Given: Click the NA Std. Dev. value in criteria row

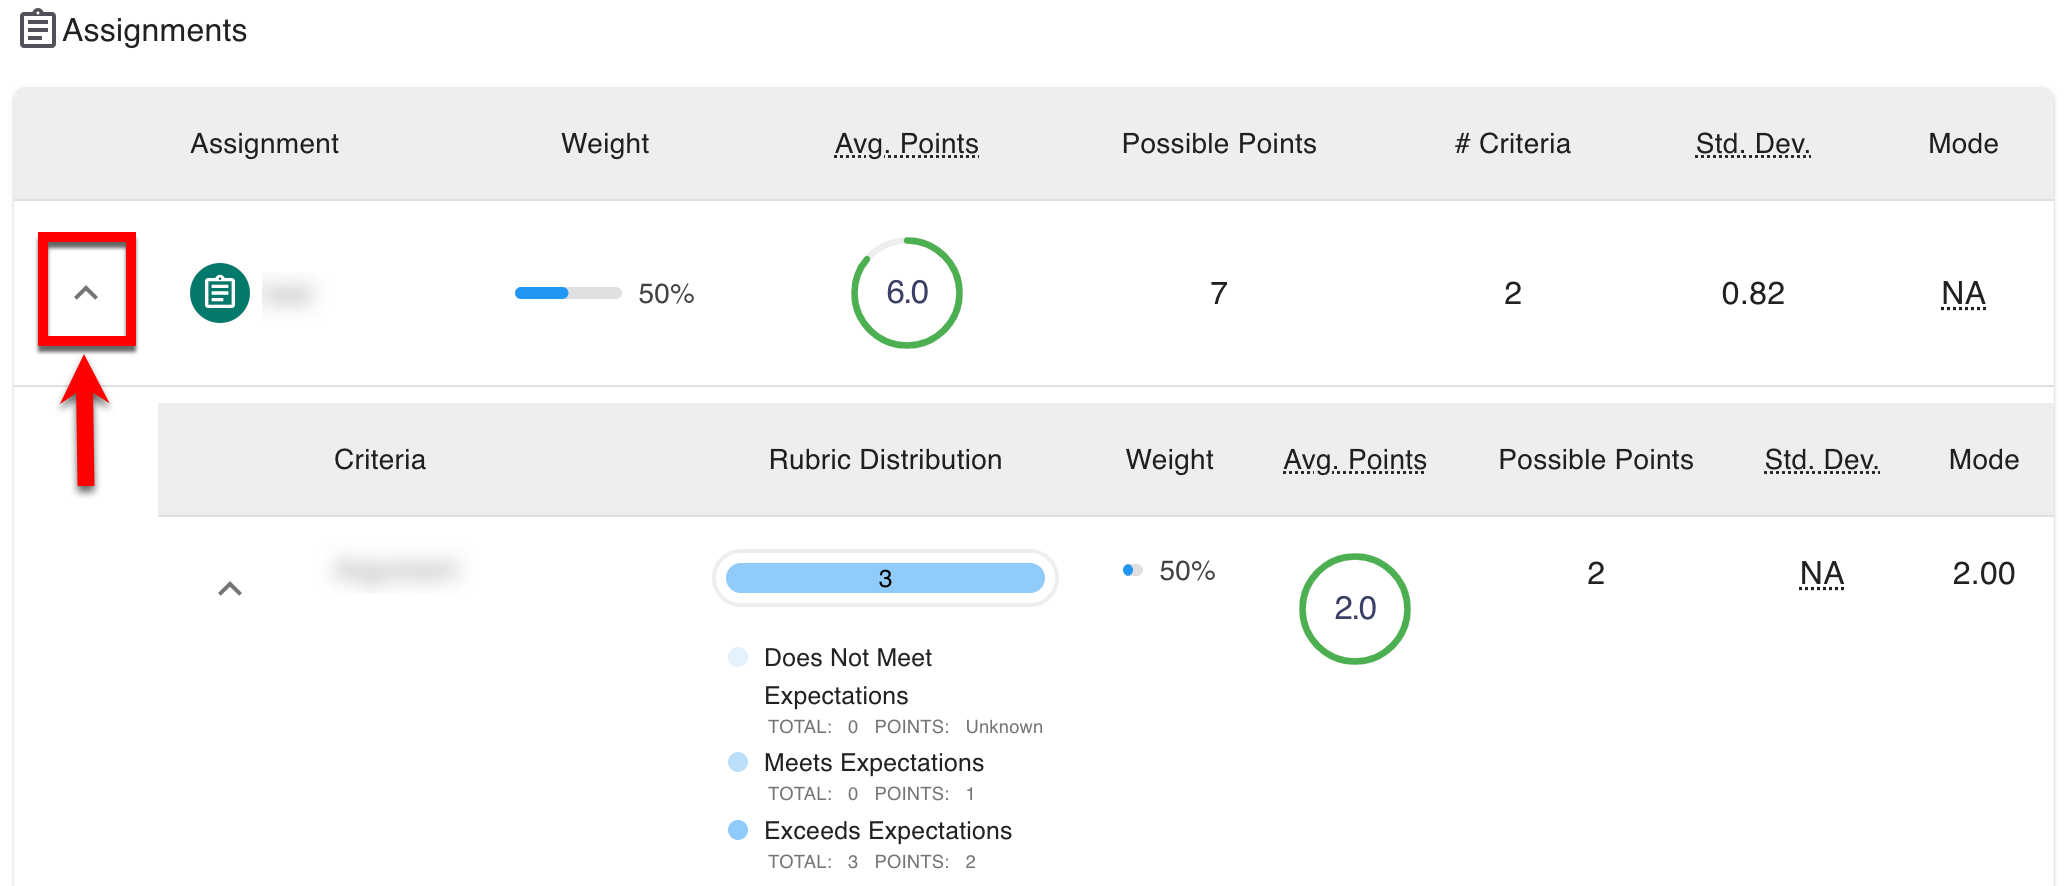Looking at the screenshot, I should click(x=1821, y=573).
